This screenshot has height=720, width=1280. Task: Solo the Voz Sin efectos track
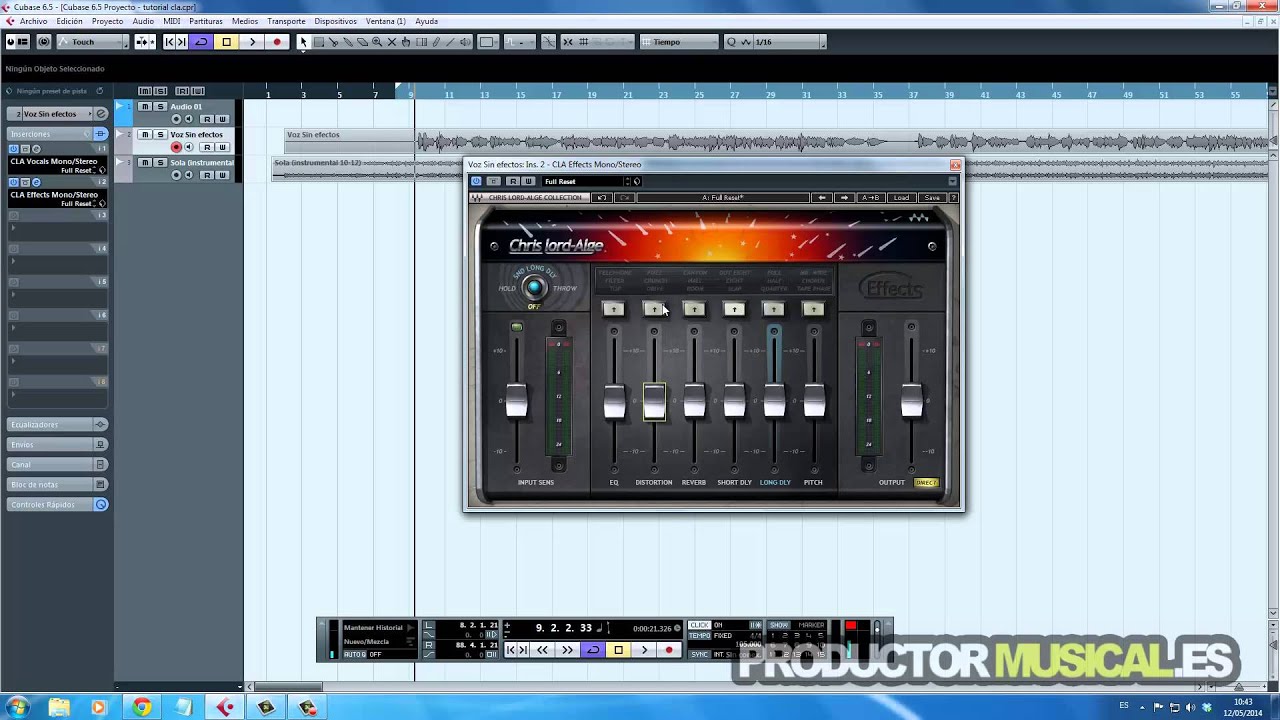pyautogui.click(x=160, y=134)
